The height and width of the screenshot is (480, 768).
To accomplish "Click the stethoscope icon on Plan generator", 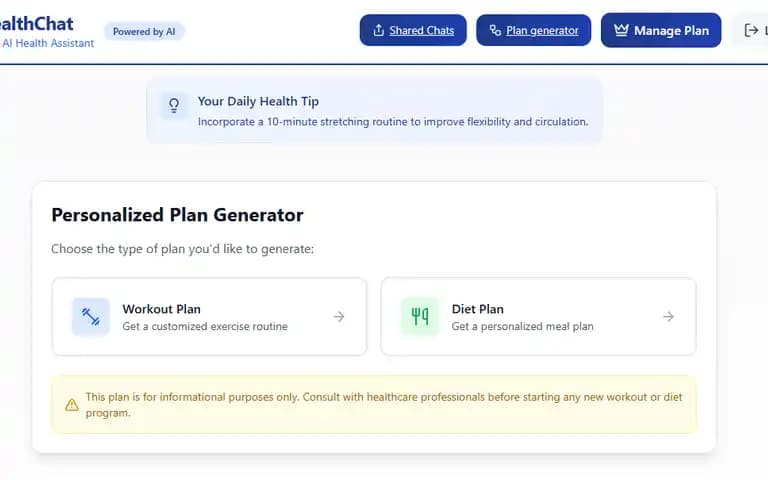I will pyautogui.click(x=495, y=30).
